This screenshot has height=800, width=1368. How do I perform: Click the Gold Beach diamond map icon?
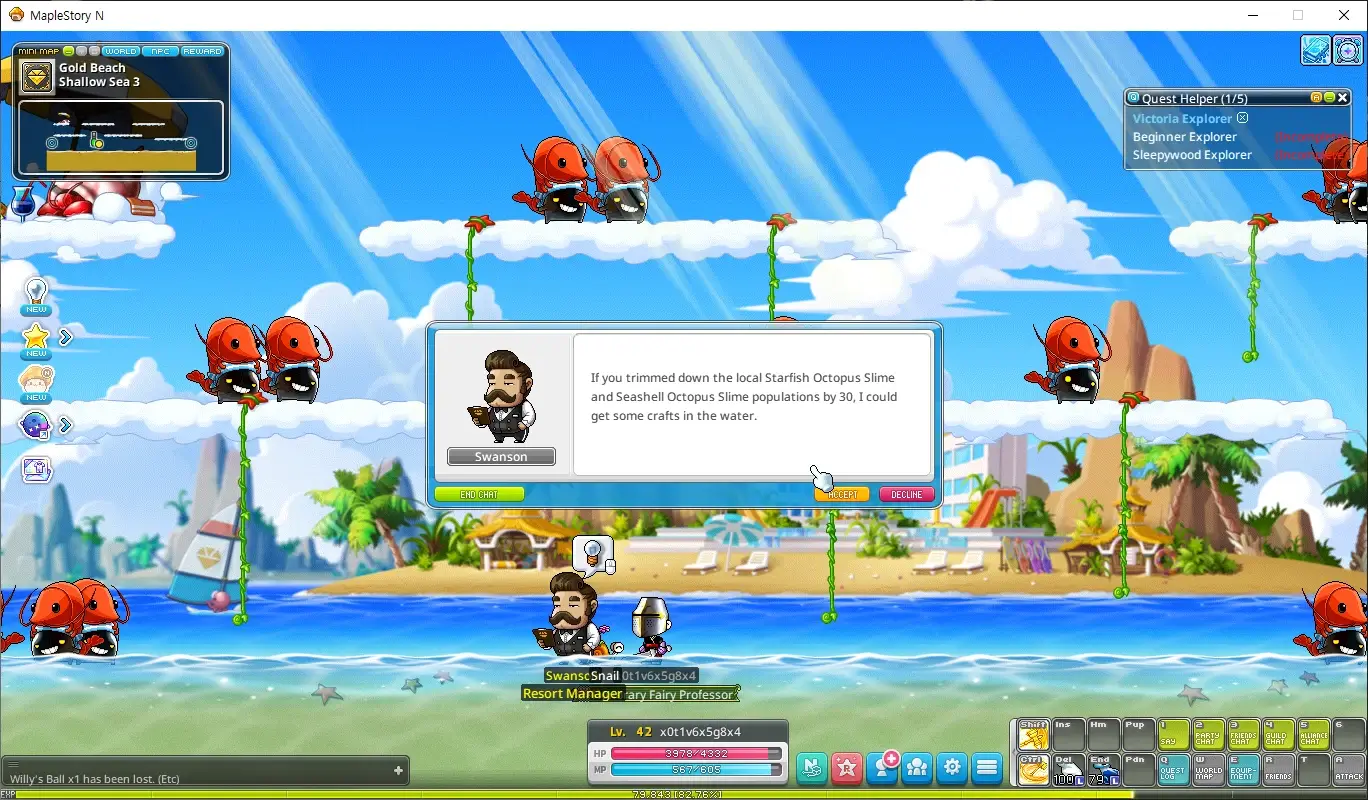click(x=37, y=77)
